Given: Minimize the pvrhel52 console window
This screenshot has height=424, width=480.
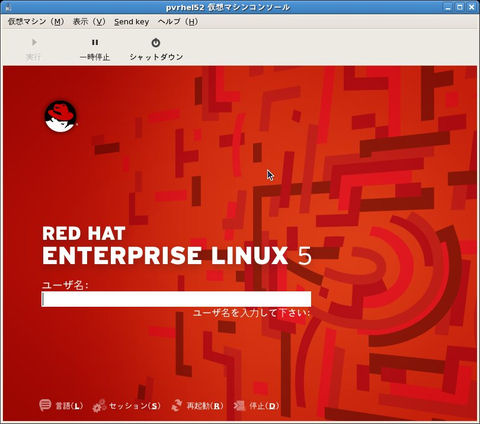Looking at the screenshot, I should tap(448, 7).
